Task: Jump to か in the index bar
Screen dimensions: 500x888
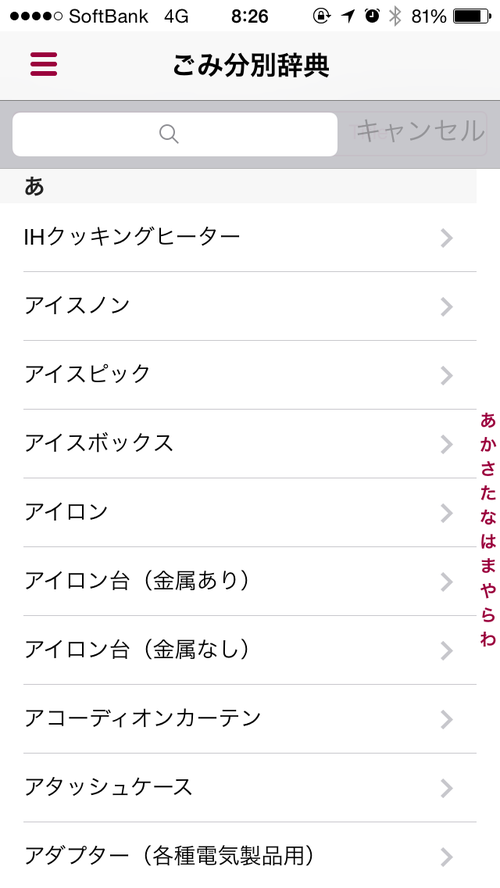Action: click(x=488, y=445)
